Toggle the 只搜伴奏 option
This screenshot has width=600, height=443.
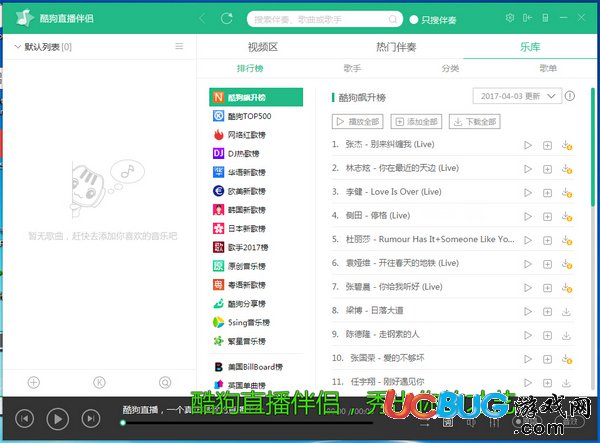433,20
